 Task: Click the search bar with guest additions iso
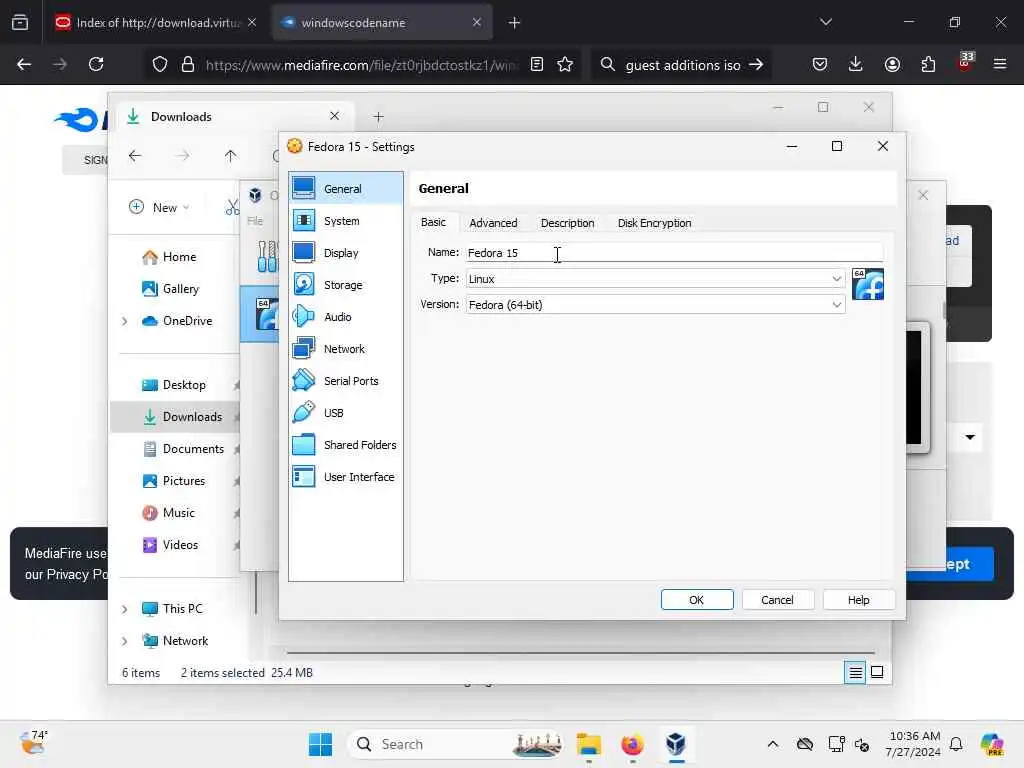coord(682,65)
